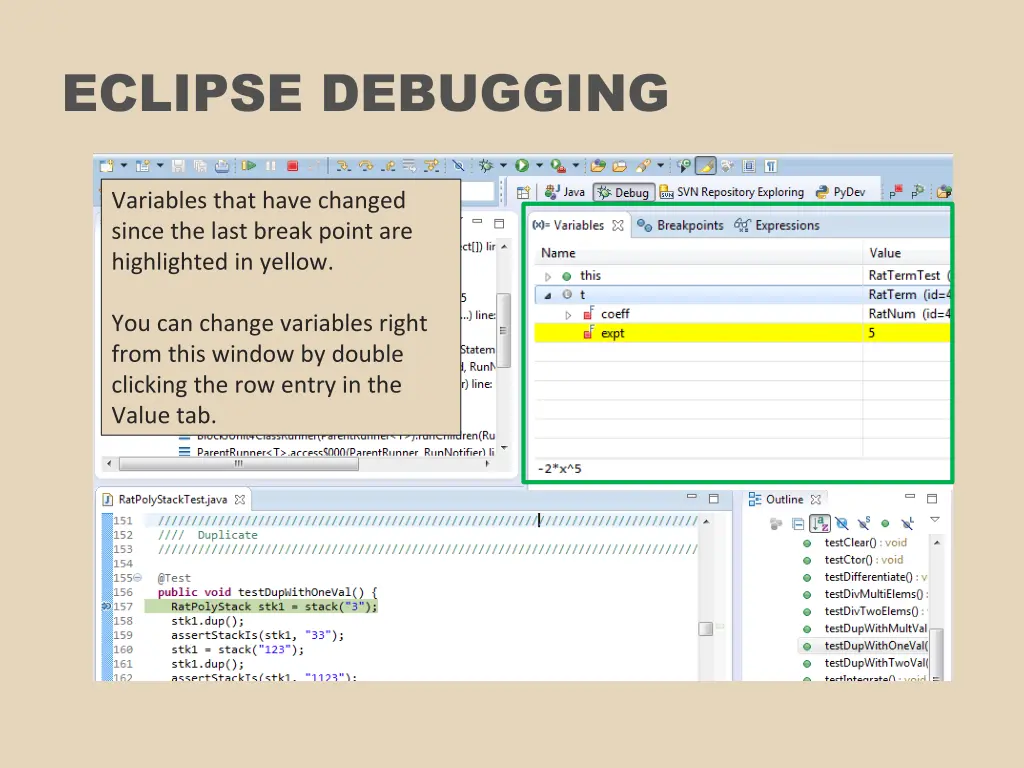Viewport: 1024px width, 768px height.
Task: Toggle alphabetical sorting in the Outline view
Action: 820,523
